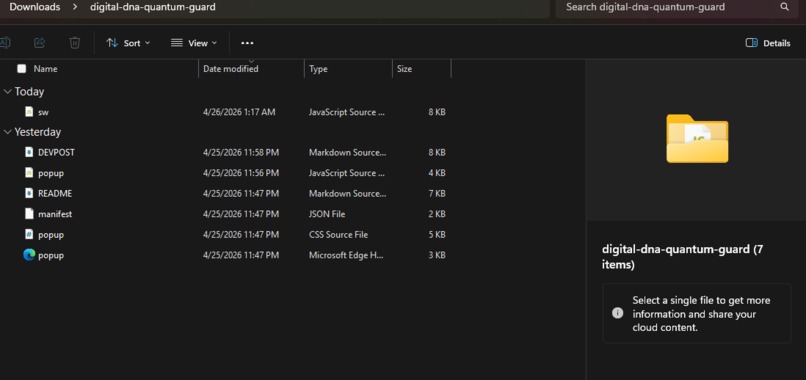The image size is (806, 380).
Task: Open the View dropdown
Action: coord(194,43)
